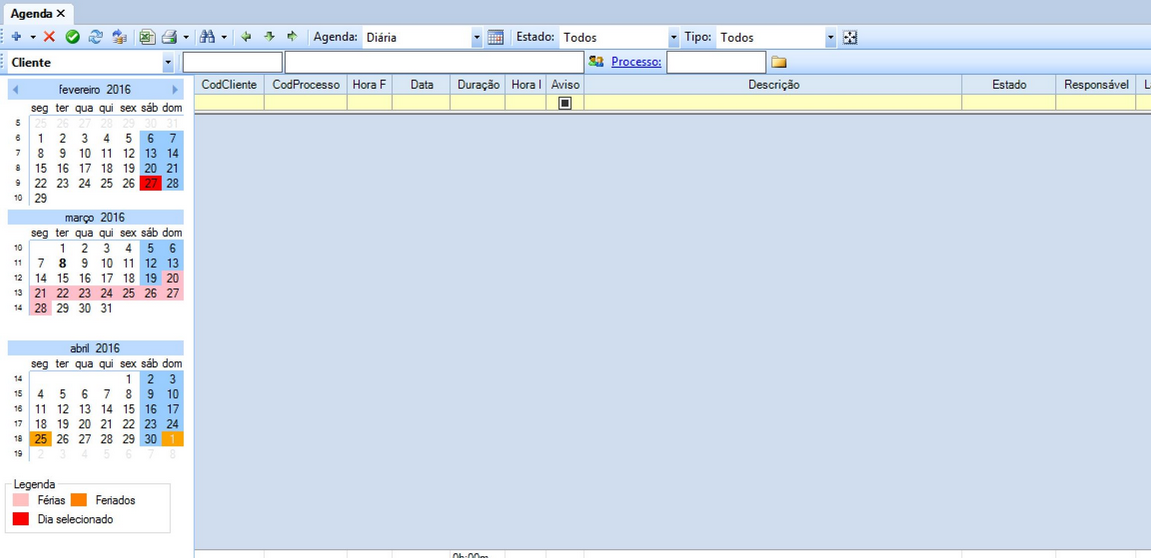Select April 15 in the calendar
Viewport: 1151px width, 558px height.
click(x=128, y=409)
